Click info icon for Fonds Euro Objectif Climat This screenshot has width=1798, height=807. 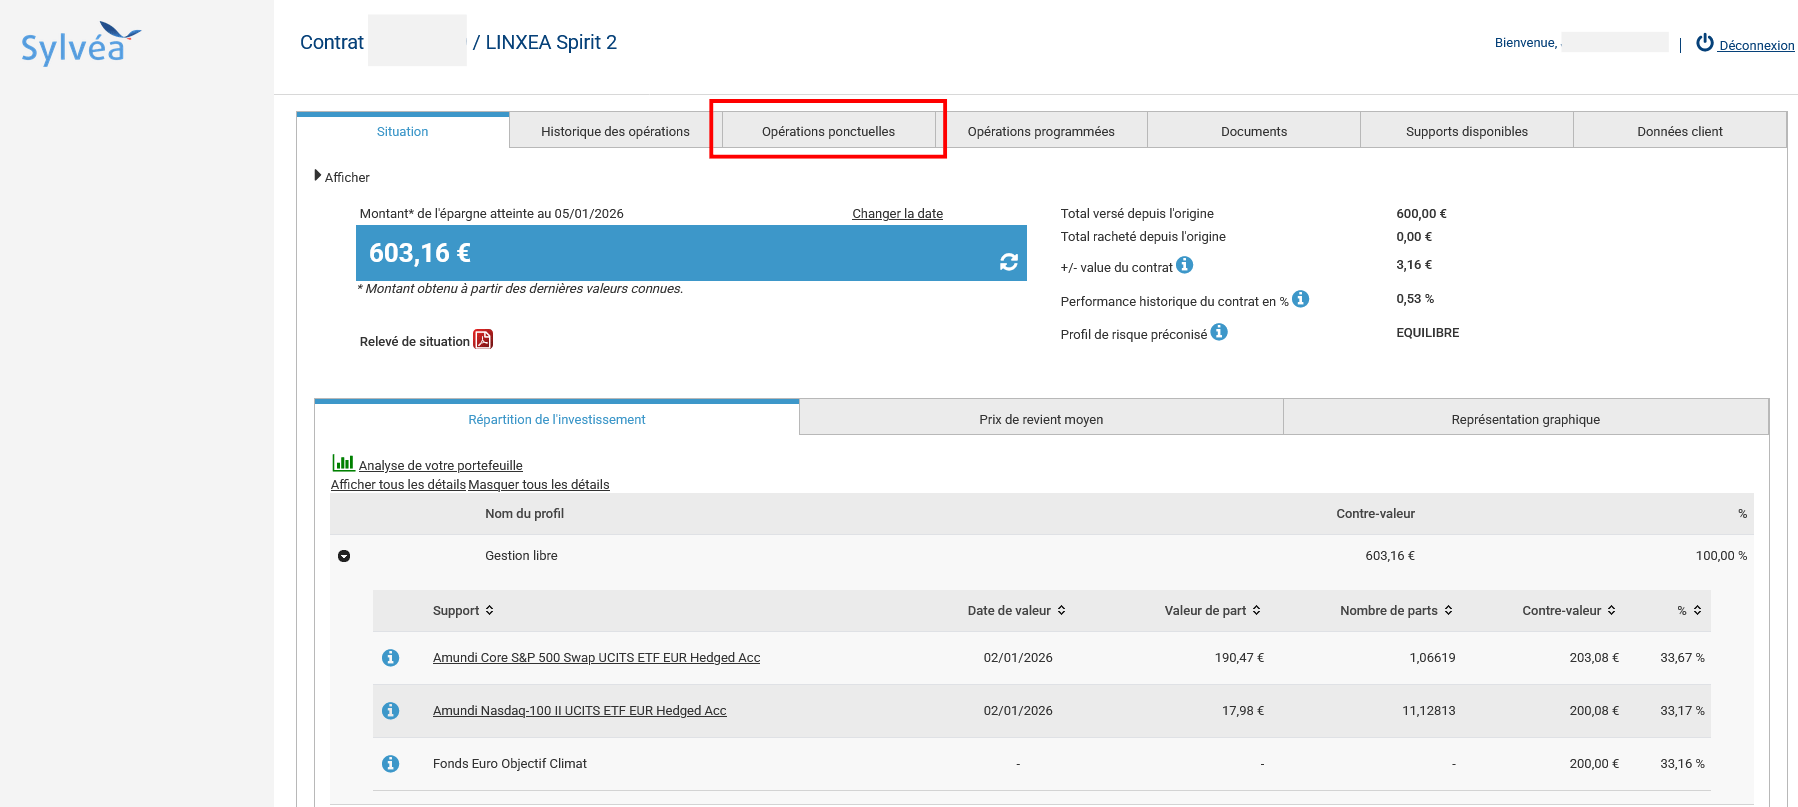(391, 764)
